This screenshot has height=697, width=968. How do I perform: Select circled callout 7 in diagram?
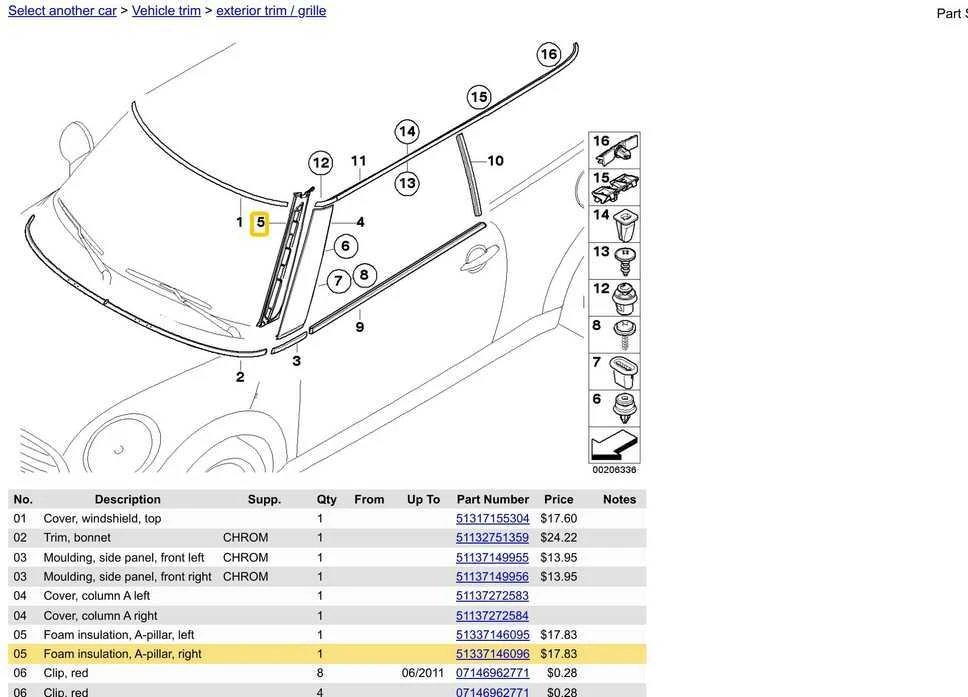338,282
